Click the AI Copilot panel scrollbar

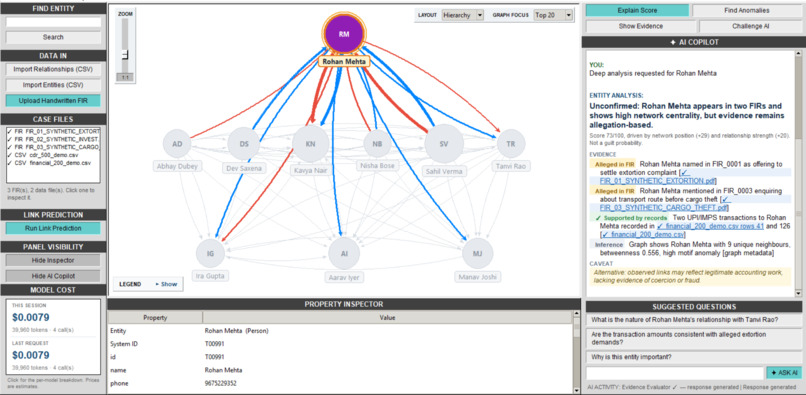[x=798, y=173]
